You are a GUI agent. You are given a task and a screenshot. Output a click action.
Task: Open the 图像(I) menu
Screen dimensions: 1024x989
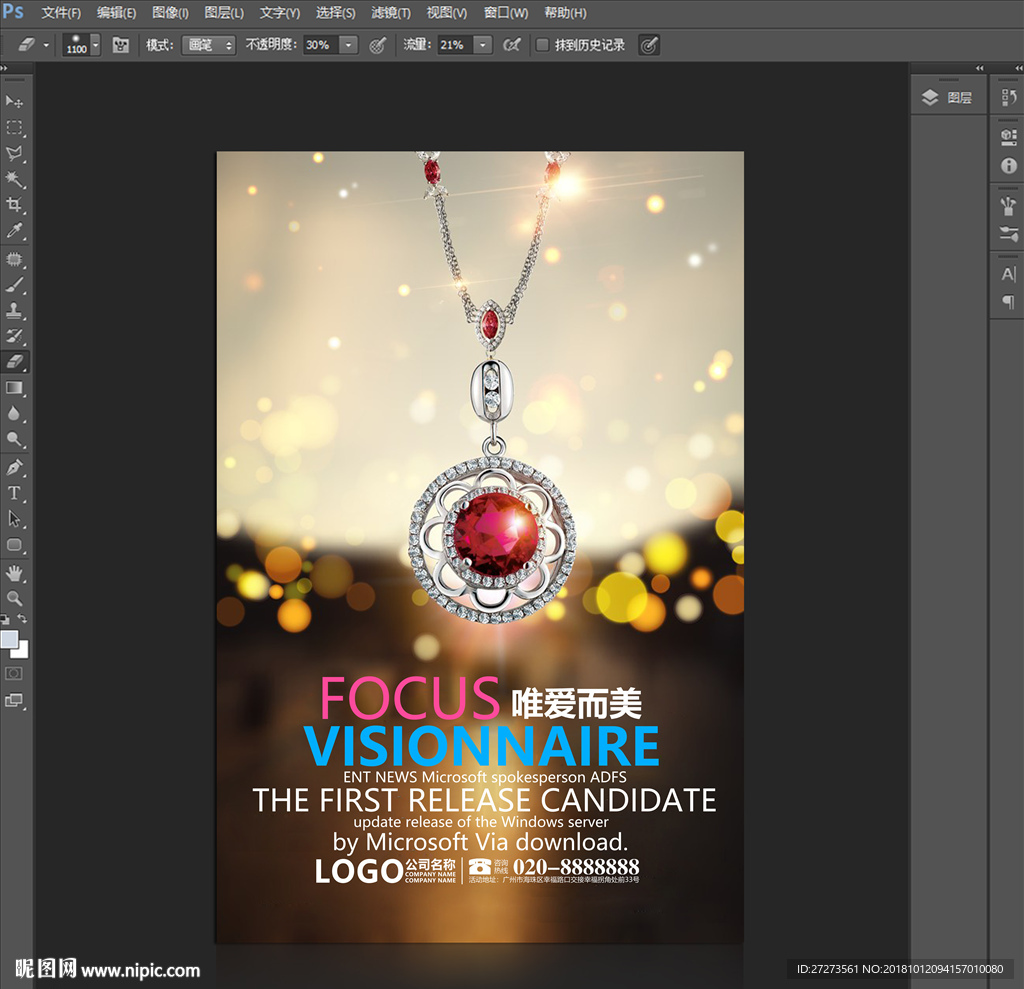tap(170, 13)
